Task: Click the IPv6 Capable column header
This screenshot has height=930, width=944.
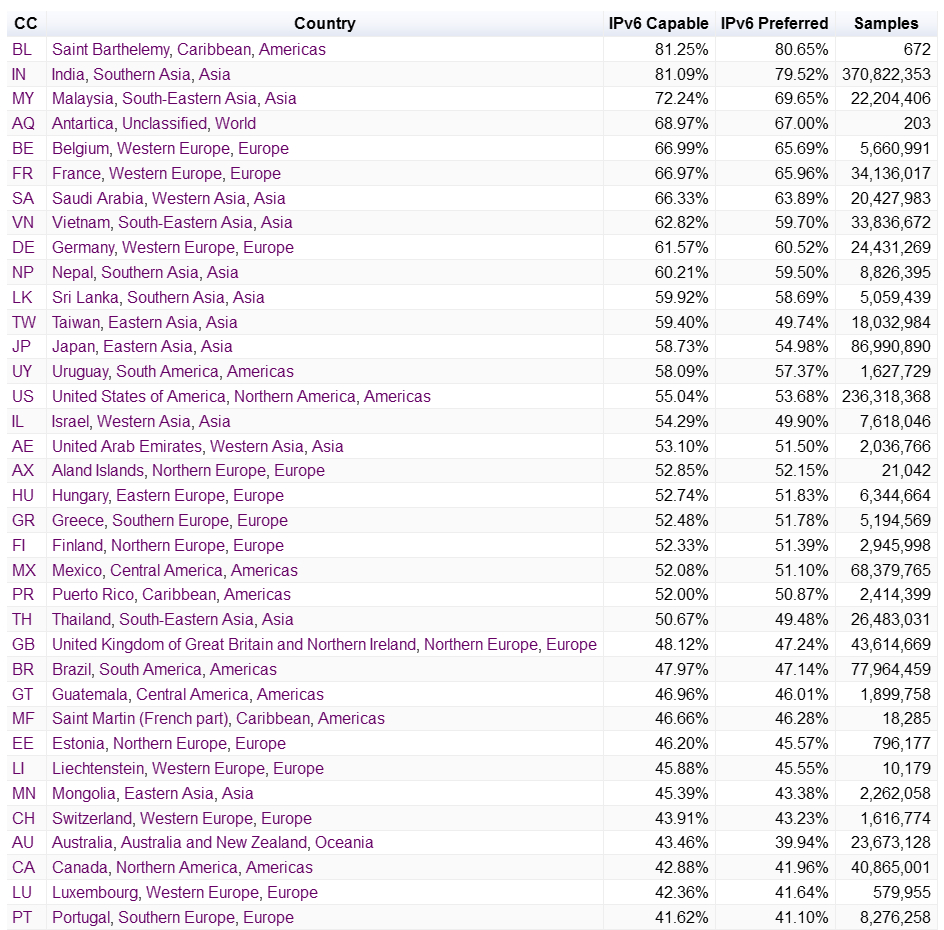Action: [x=658, y=23]
